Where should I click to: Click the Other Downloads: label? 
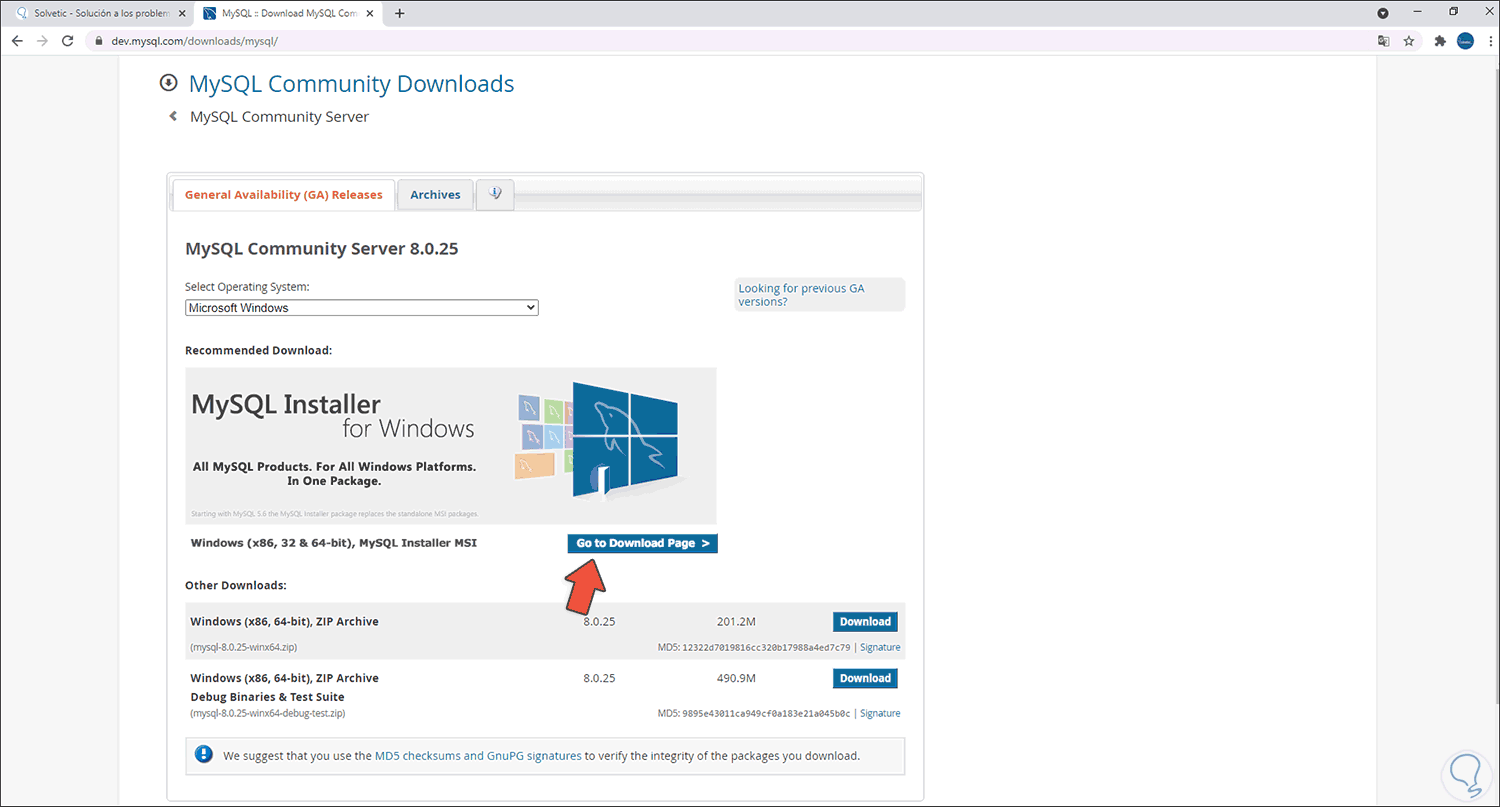236,585
